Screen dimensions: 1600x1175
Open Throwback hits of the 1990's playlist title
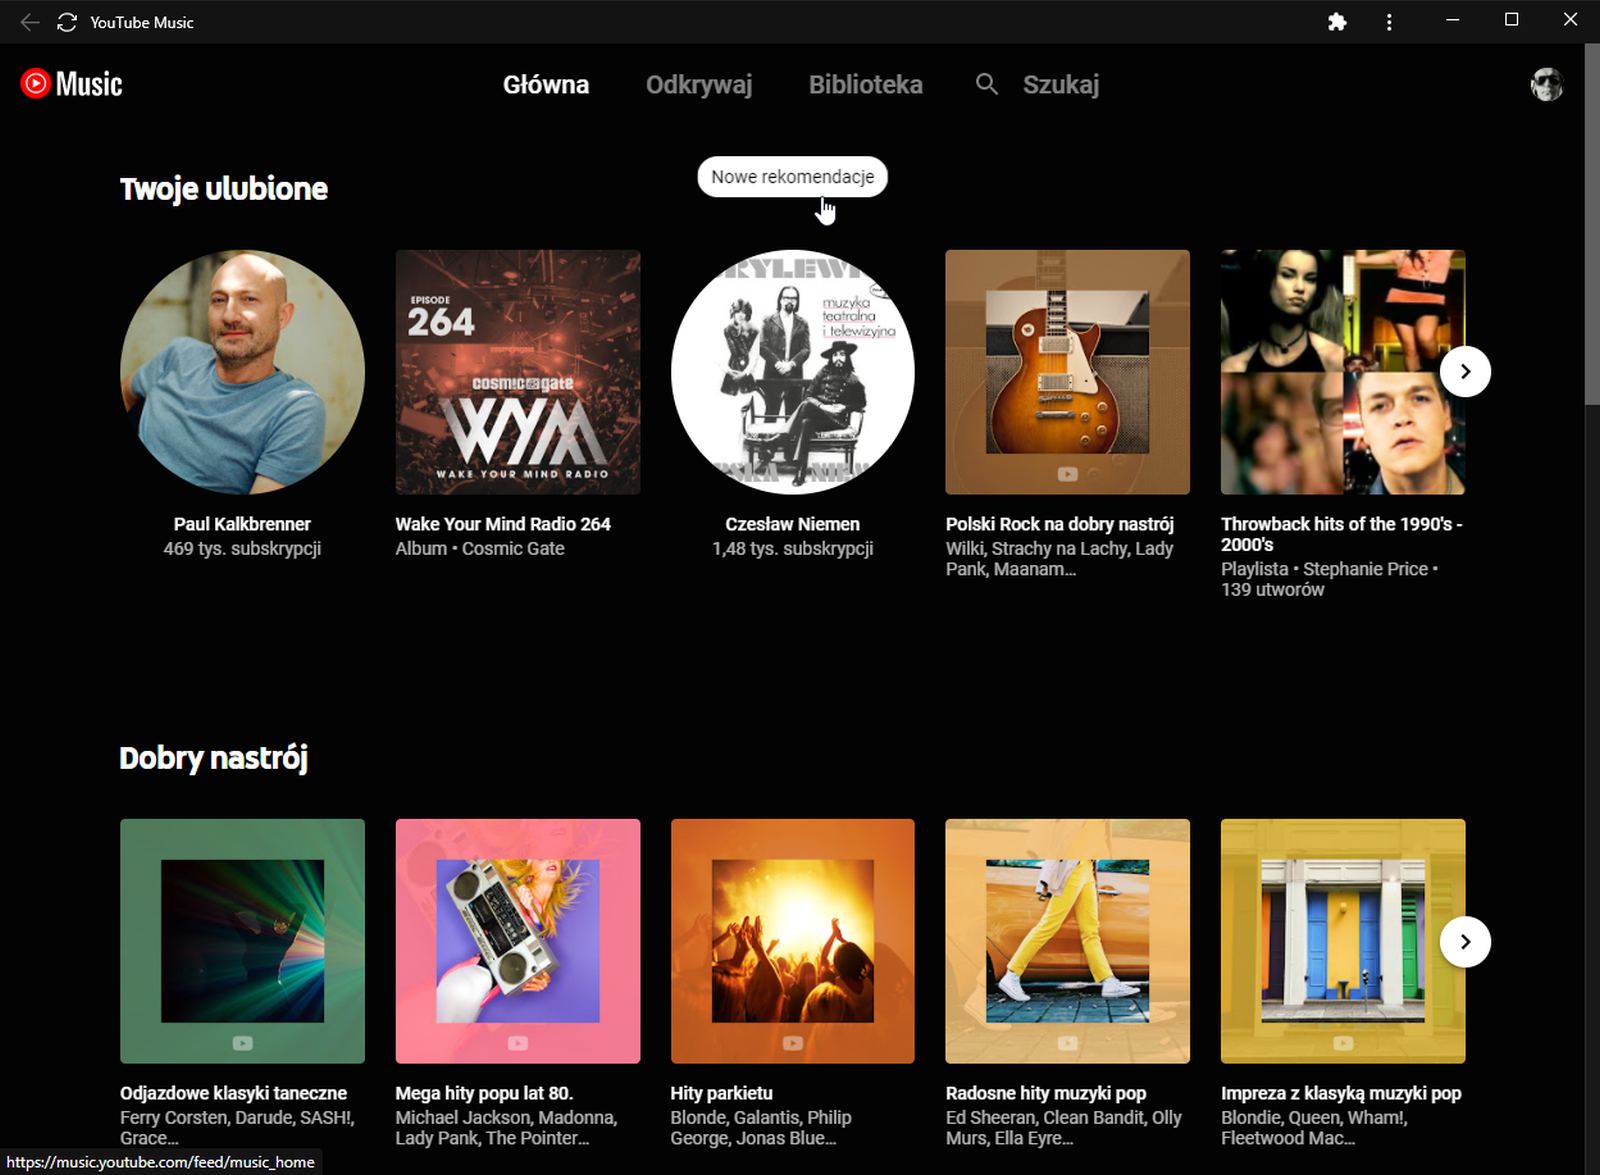(1342, 534)
